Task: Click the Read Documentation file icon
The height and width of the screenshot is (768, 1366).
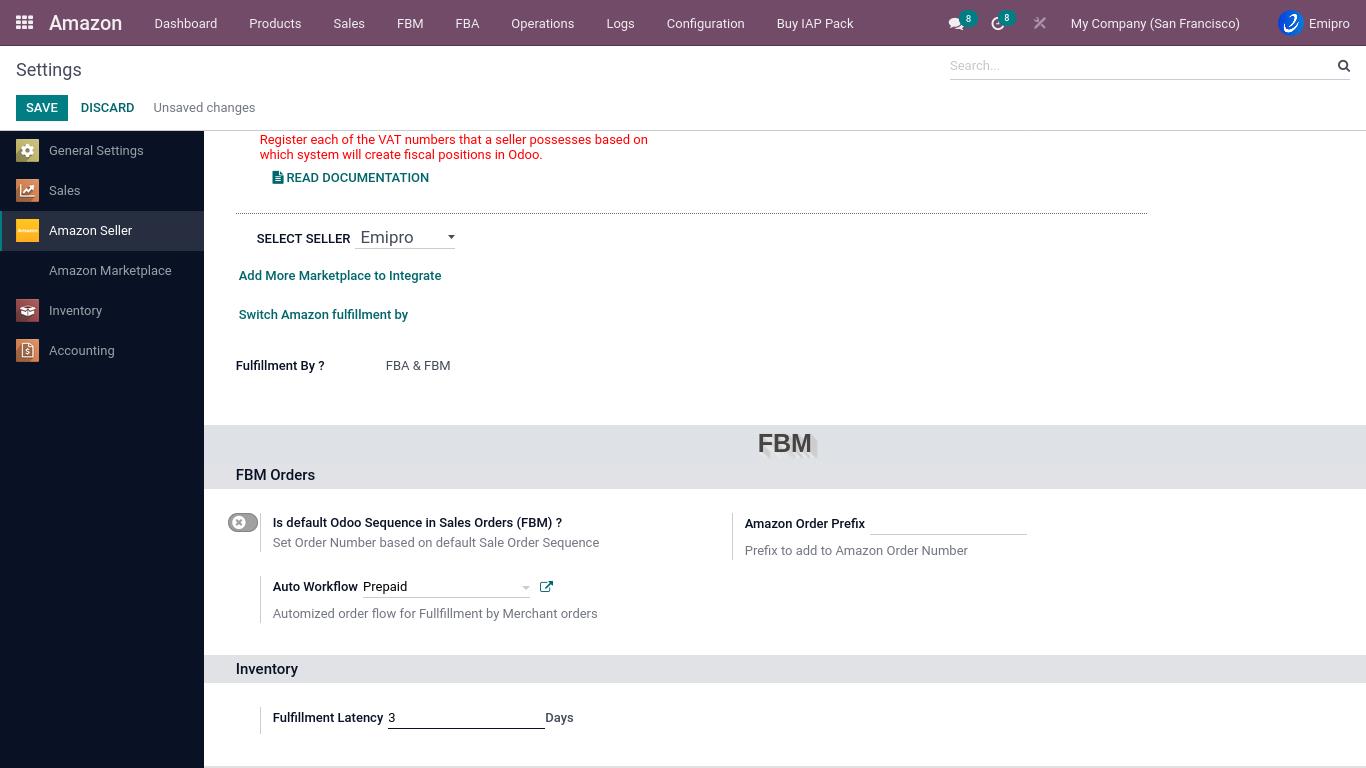Action: point(278,177)
